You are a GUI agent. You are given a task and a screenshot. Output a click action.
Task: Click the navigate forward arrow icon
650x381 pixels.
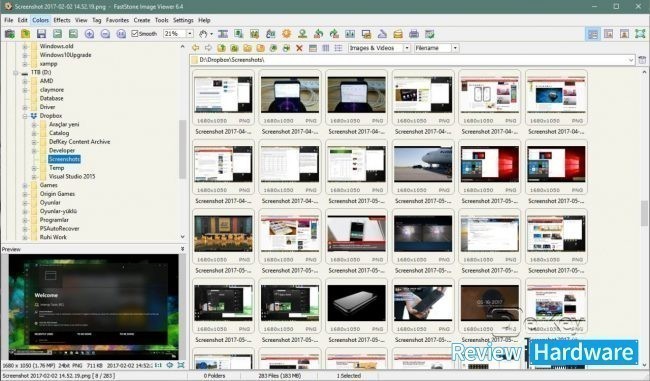(209, 48)
